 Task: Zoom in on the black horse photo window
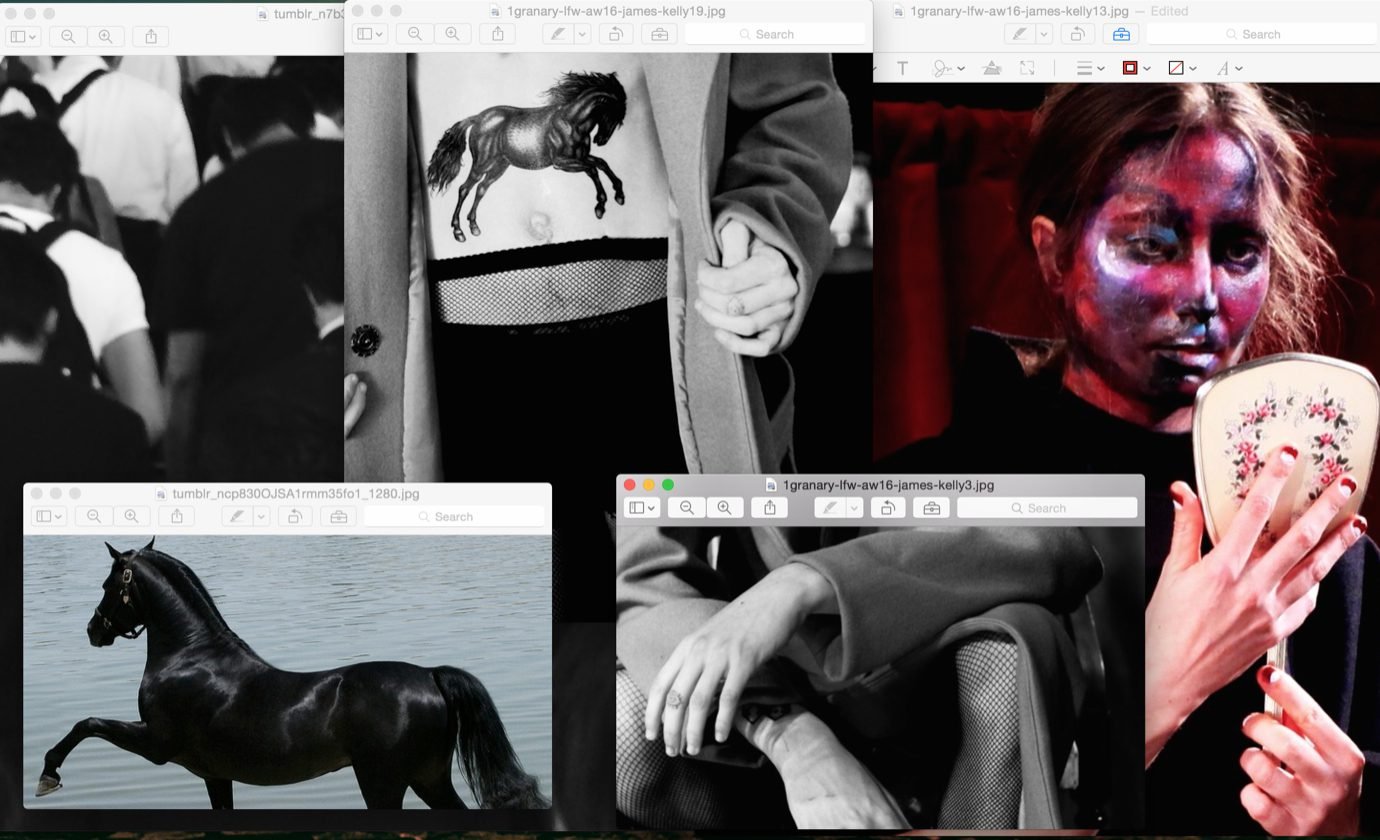[x=131, y=516]
